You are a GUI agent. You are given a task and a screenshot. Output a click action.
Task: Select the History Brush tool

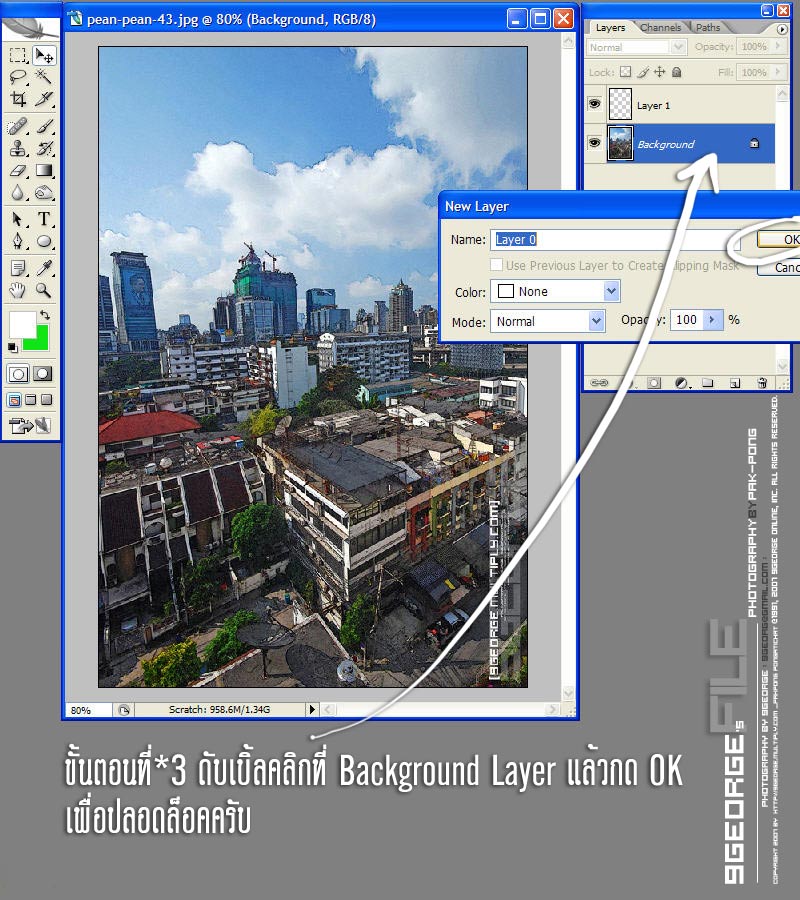[44, 148]
